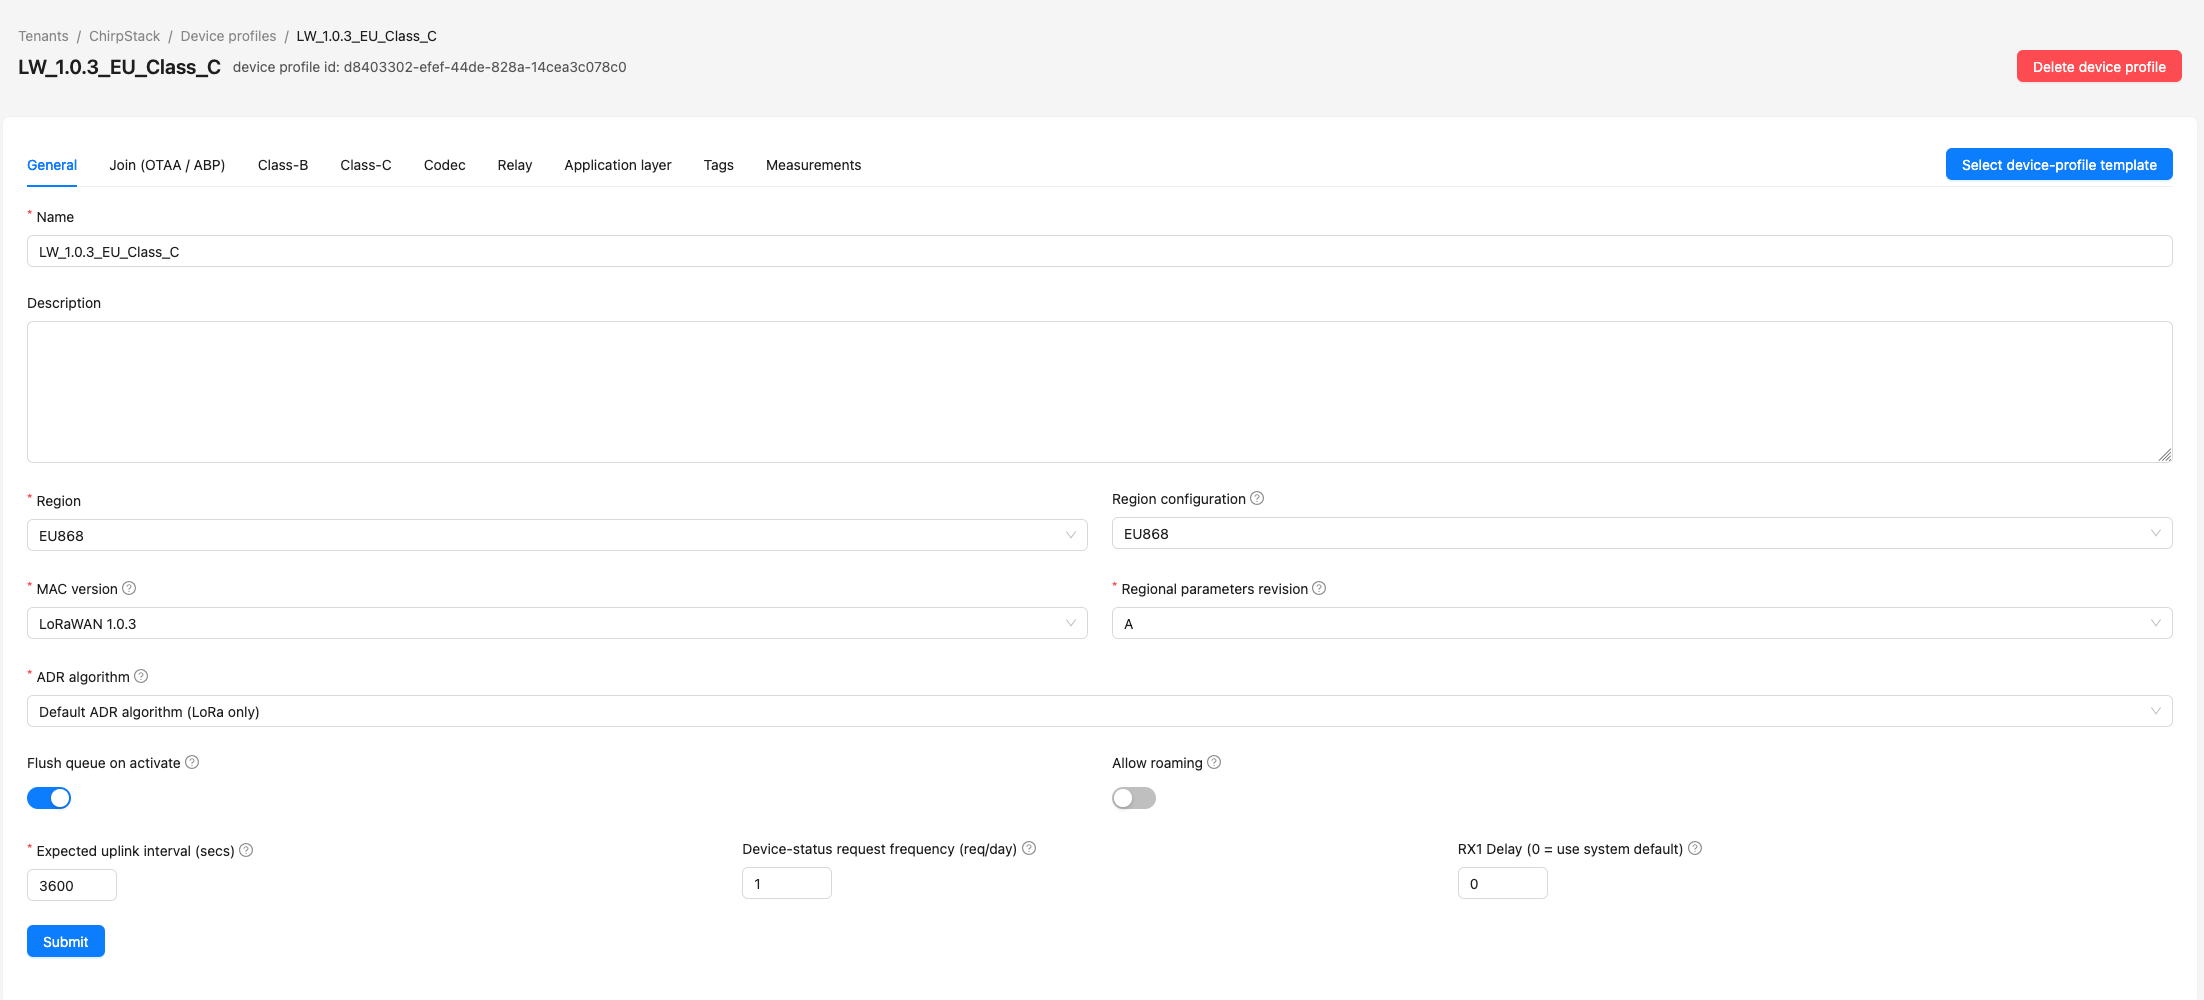Click help icon next to Region configuration
2204x1000 pixels.
tap(1257, 498)
